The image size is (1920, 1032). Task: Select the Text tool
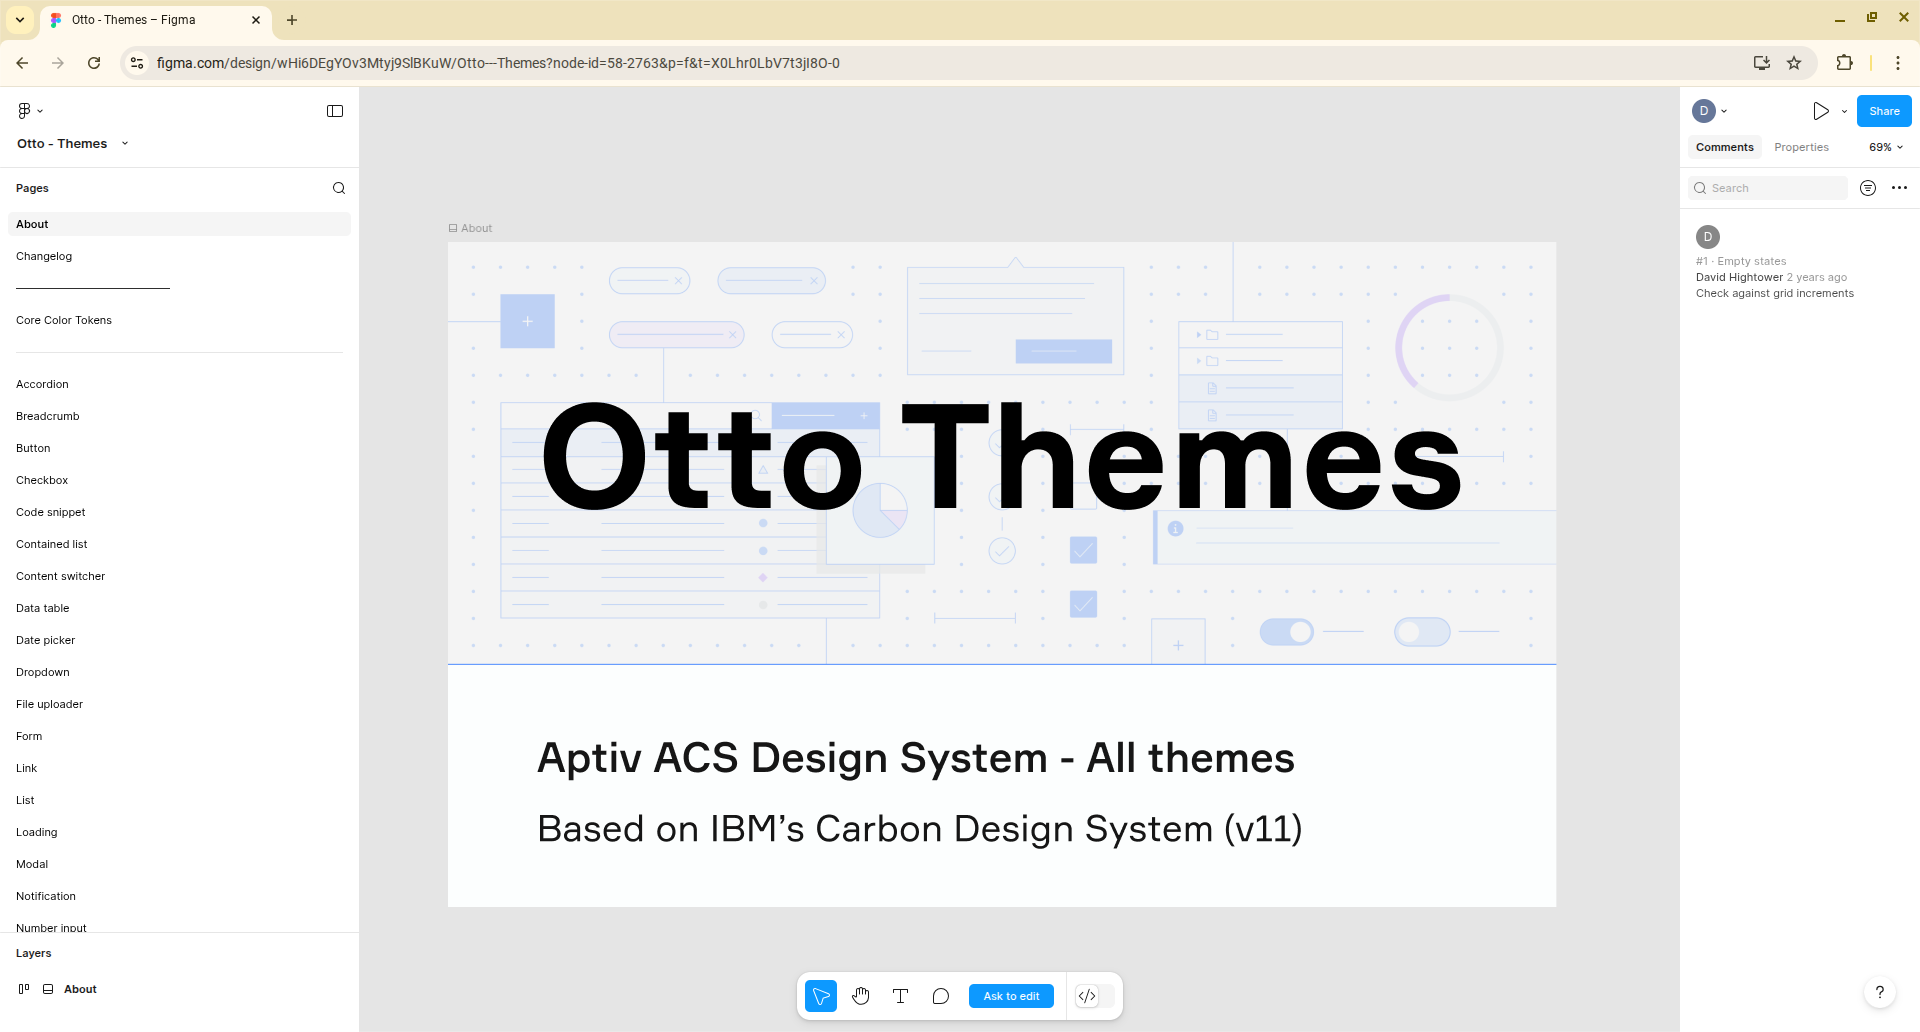click(x=900, y=996)
